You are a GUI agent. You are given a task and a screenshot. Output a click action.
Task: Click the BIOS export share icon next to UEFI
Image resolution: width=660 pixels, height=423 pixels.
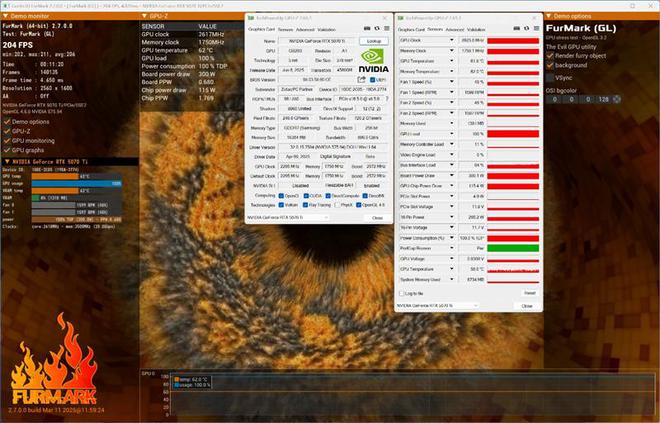(361, 80)
